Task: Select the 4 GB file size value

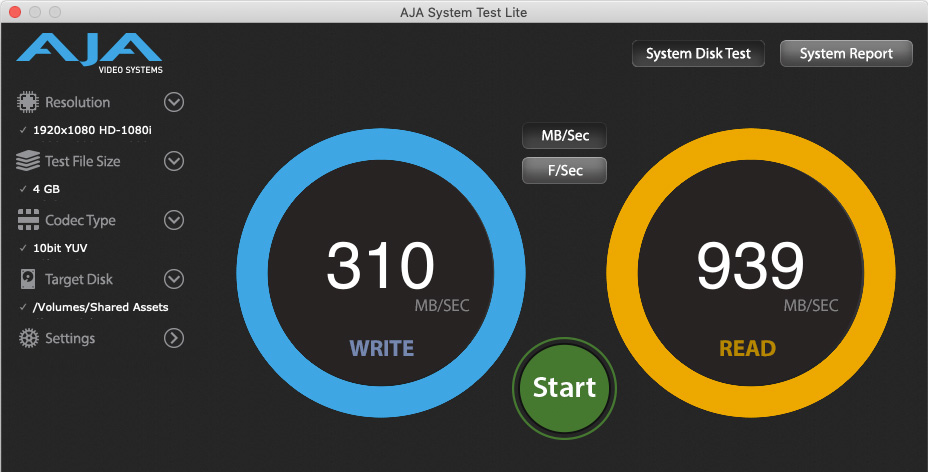Action: click(46, 189)
